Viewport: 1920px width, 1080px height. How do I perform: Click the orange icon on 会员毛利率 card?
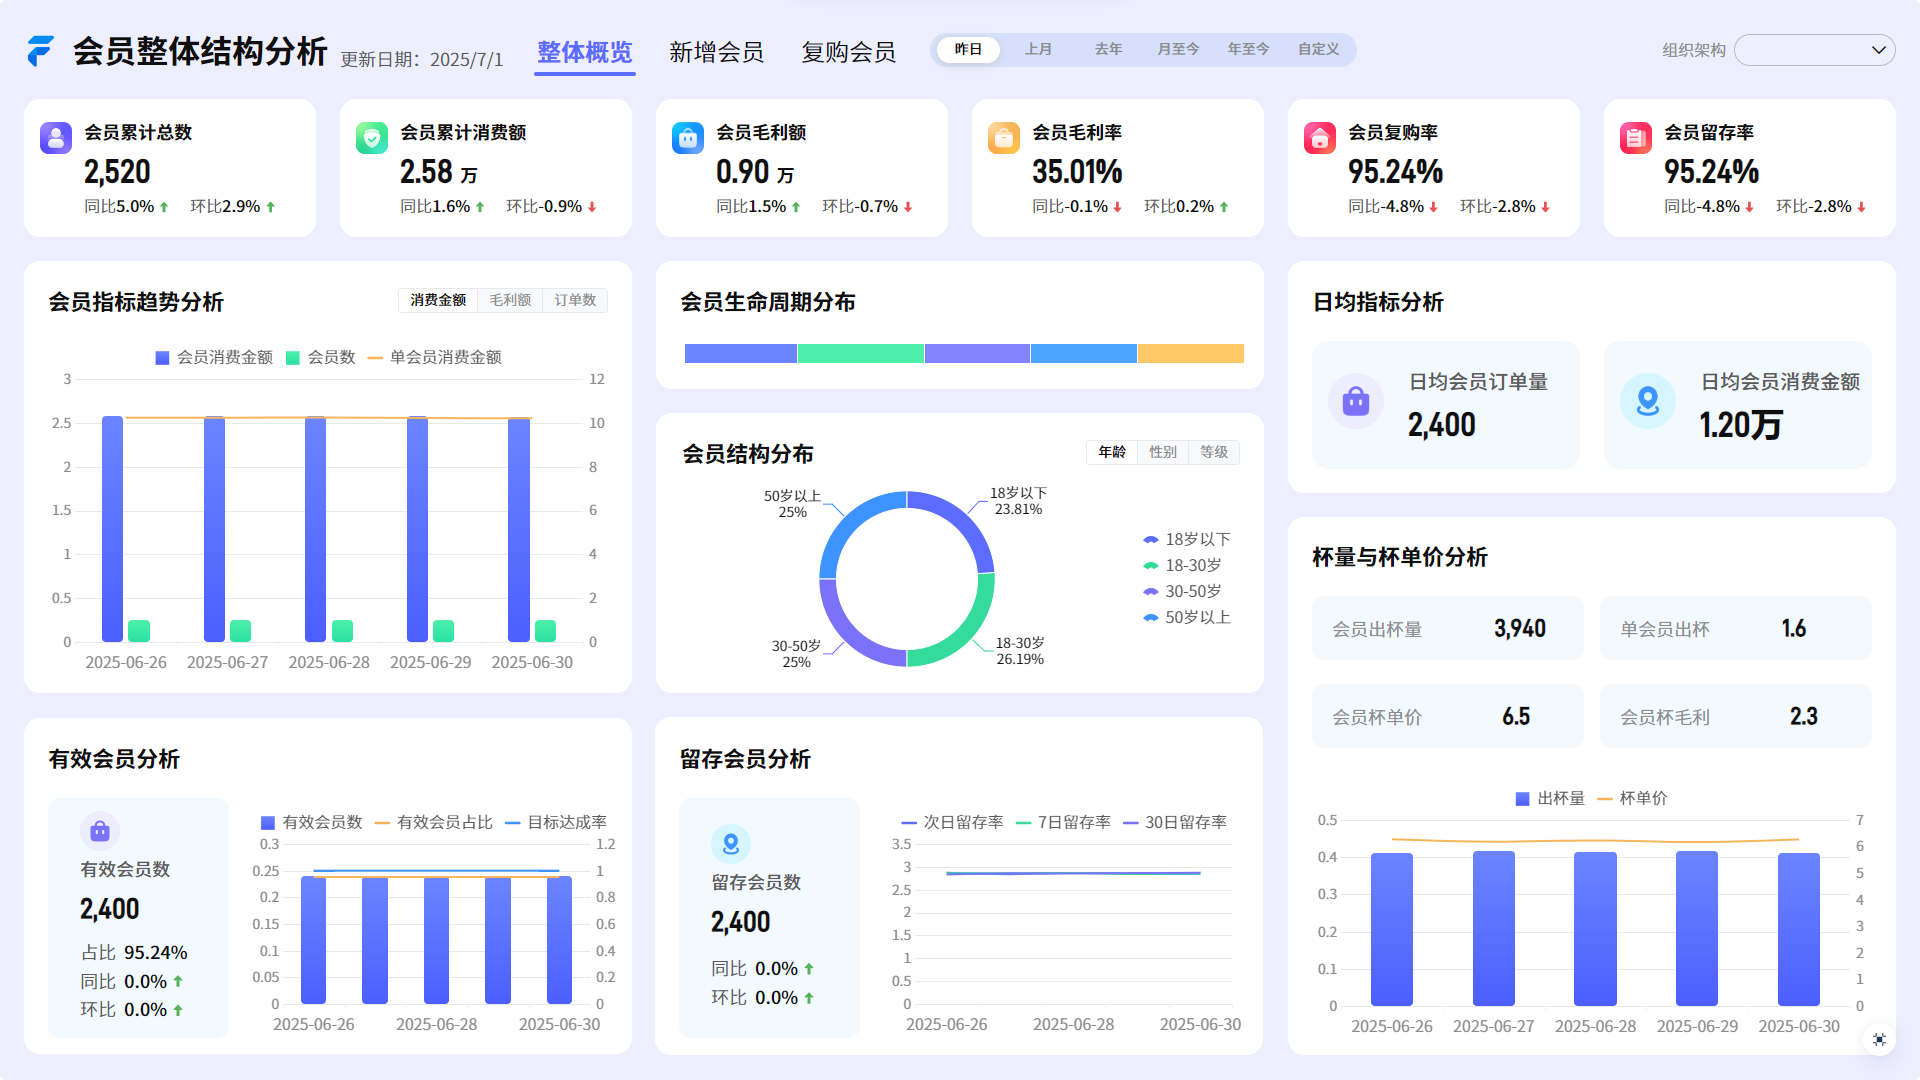[1004, 138]
